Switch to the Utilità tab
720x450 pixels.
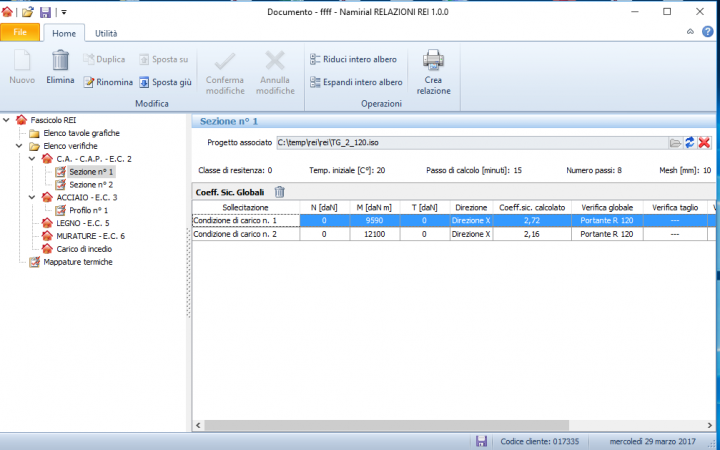106,33
